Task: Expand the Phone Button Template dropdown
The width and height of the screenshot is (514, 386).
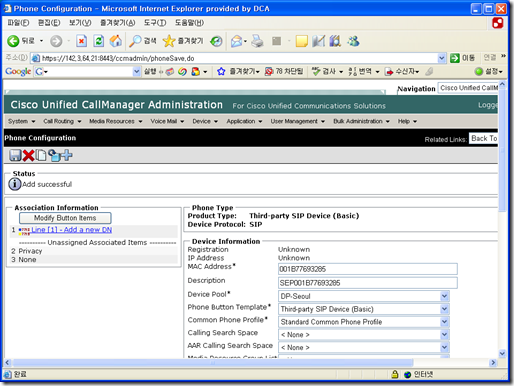Action: click(x=444, y=309)
